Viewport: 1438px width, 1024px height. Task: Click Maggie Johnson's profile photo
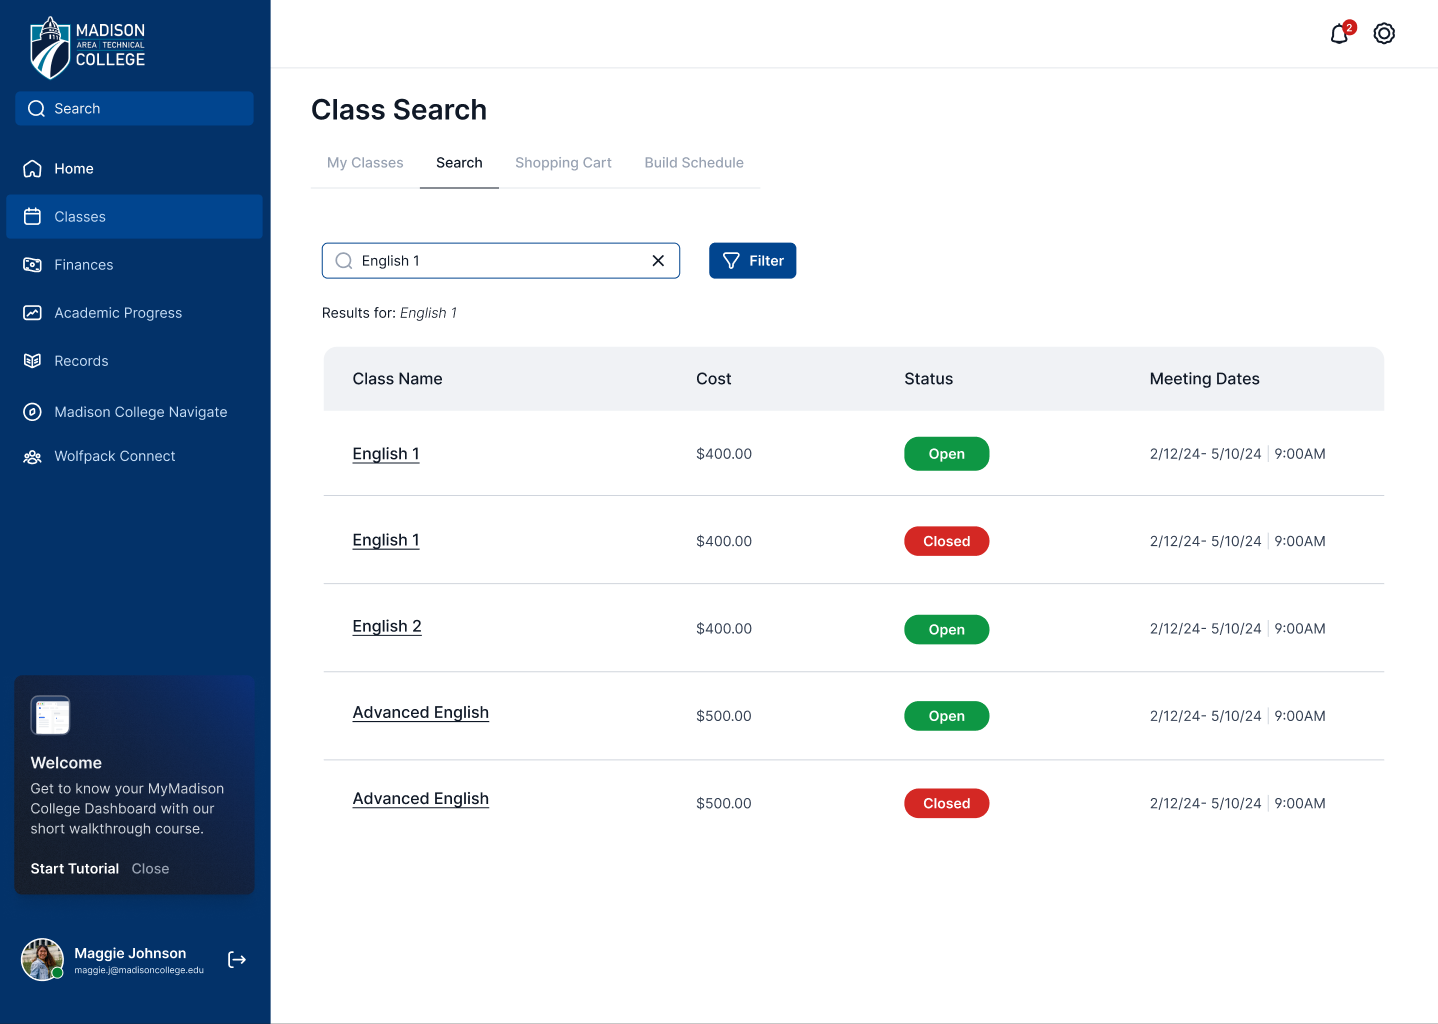coord(43,960)
